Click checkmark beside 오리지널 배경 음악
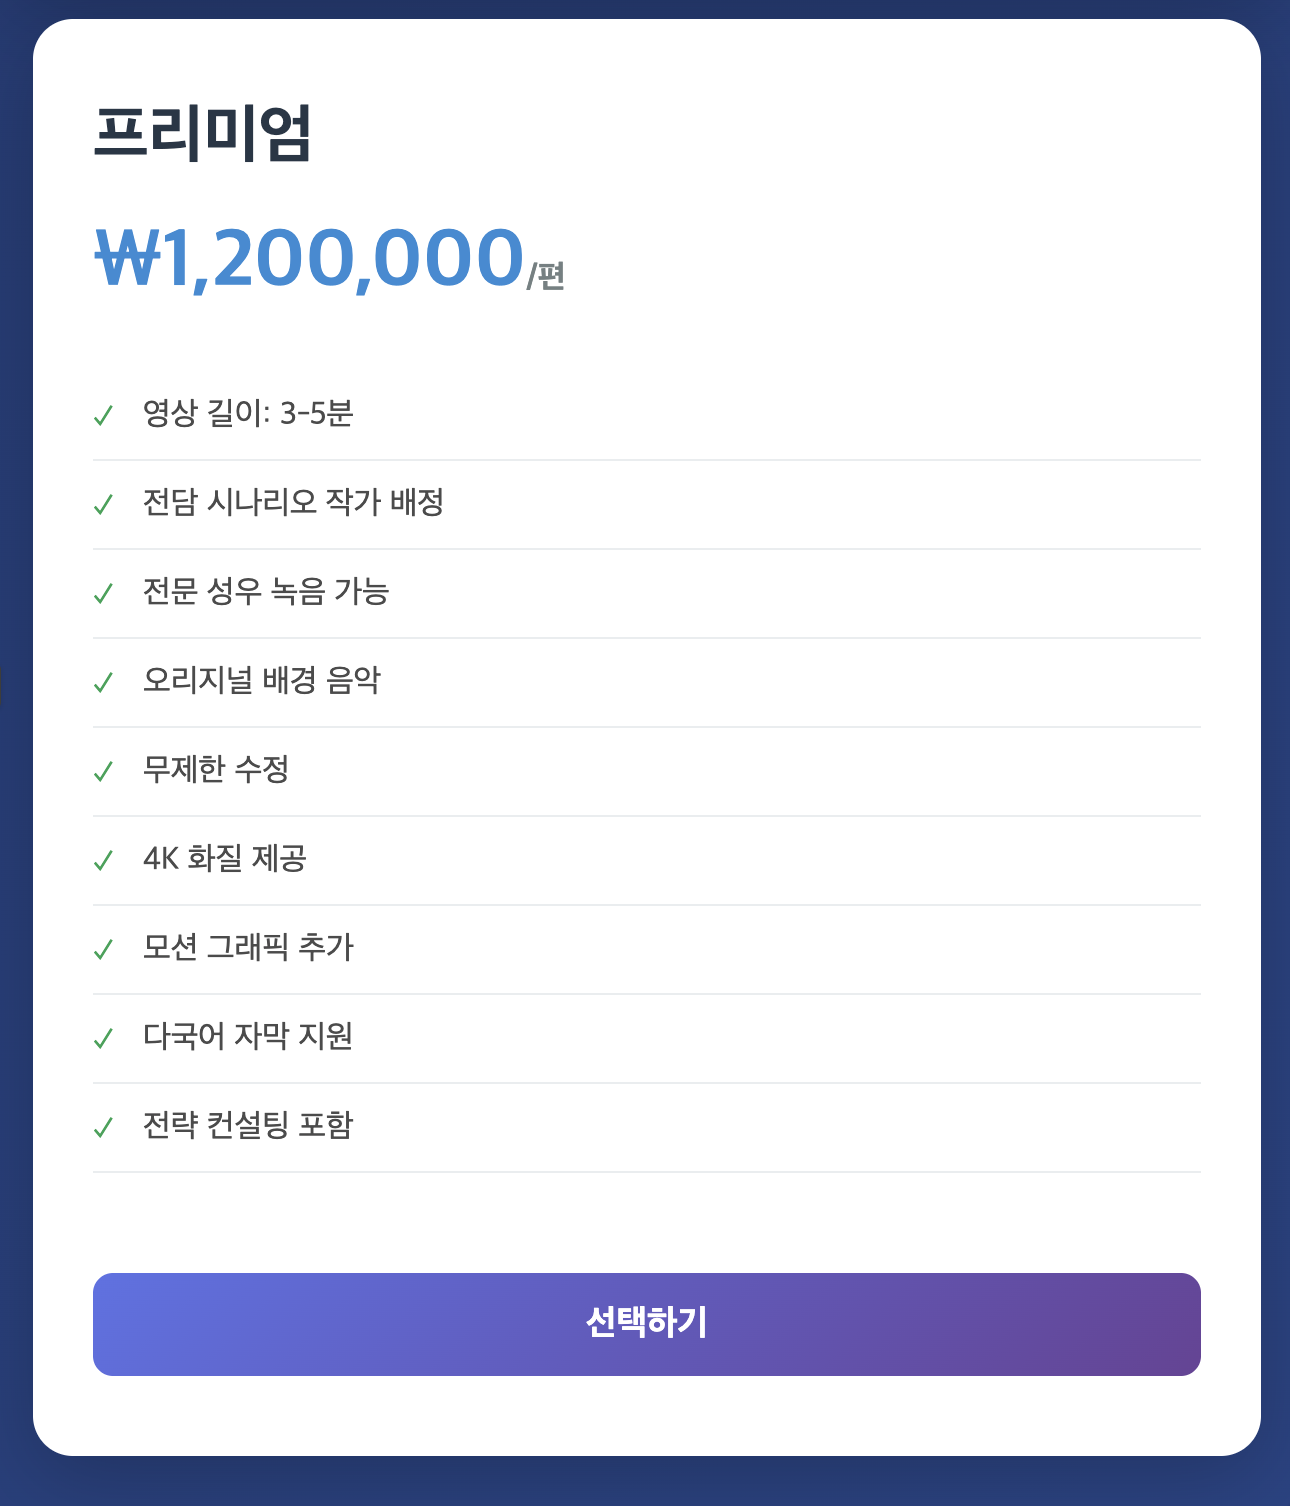 tap(103, 682)
